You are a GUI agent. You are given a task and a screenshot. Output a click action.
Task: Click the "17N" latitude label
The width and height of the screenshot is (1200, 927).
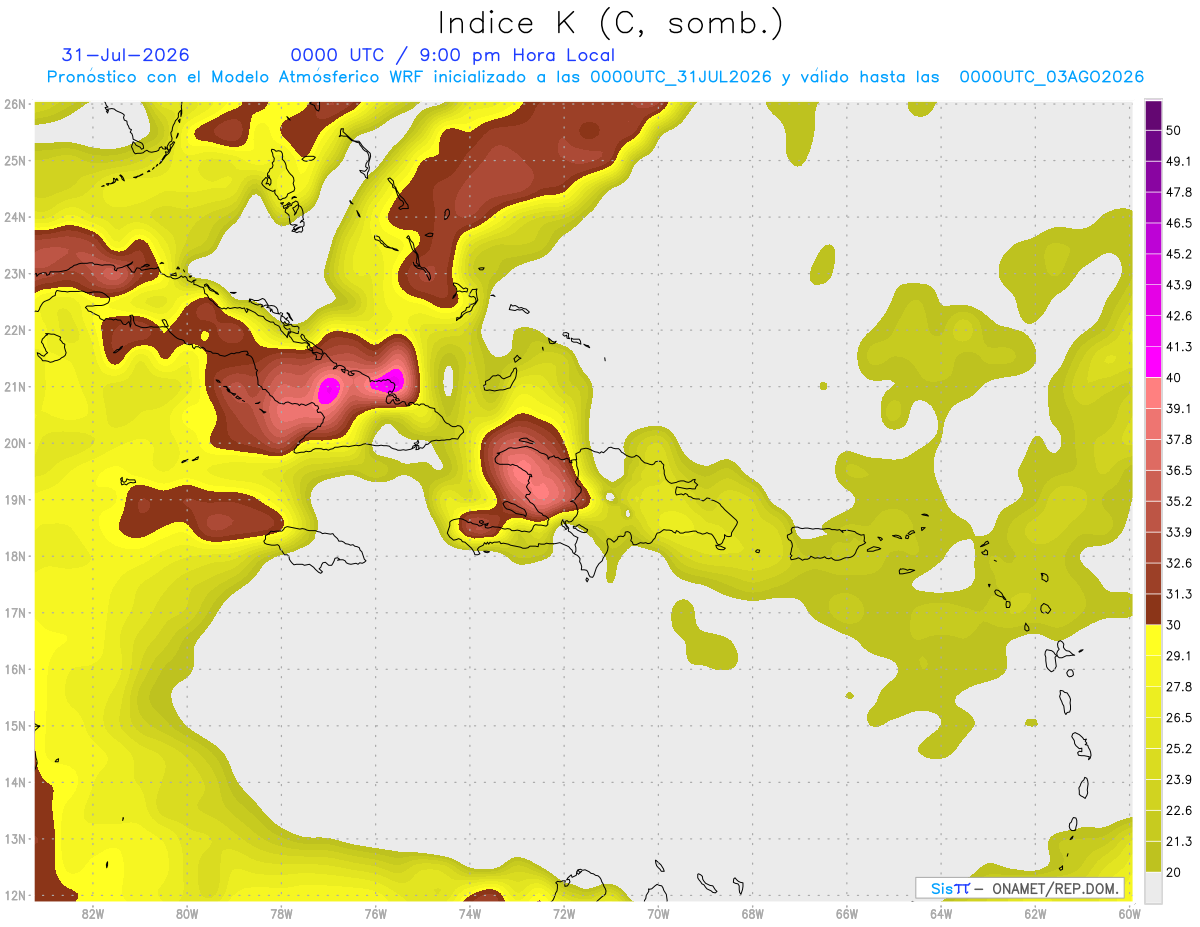click(15, 613)
